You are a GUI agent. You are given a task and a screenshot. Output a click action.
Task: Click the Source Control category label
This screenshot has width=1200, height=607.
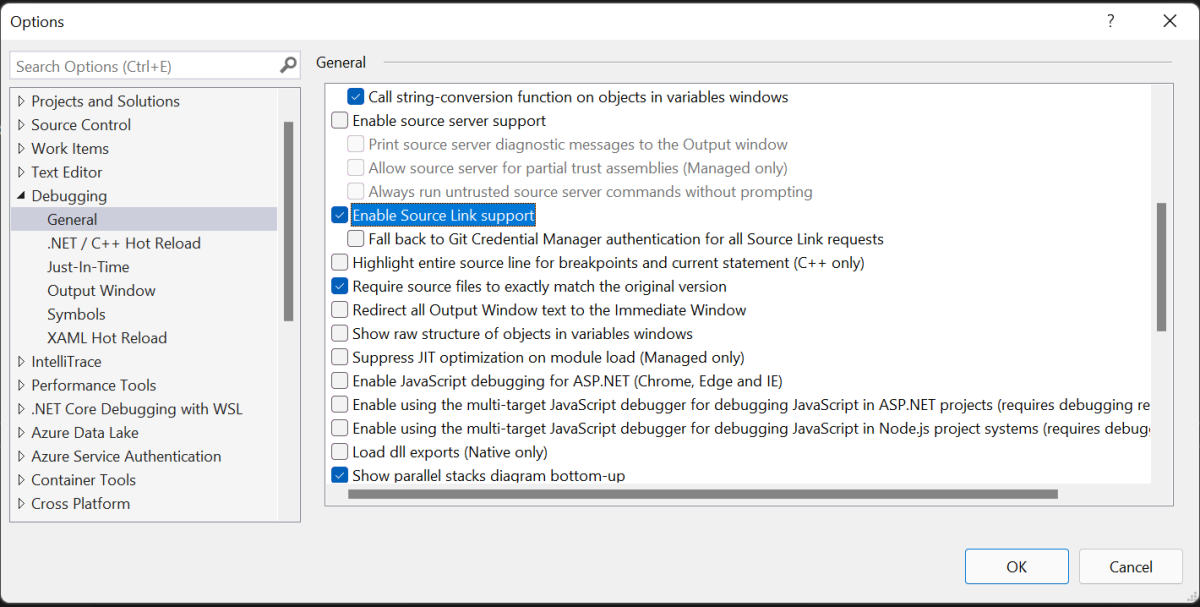click(81, 125)
